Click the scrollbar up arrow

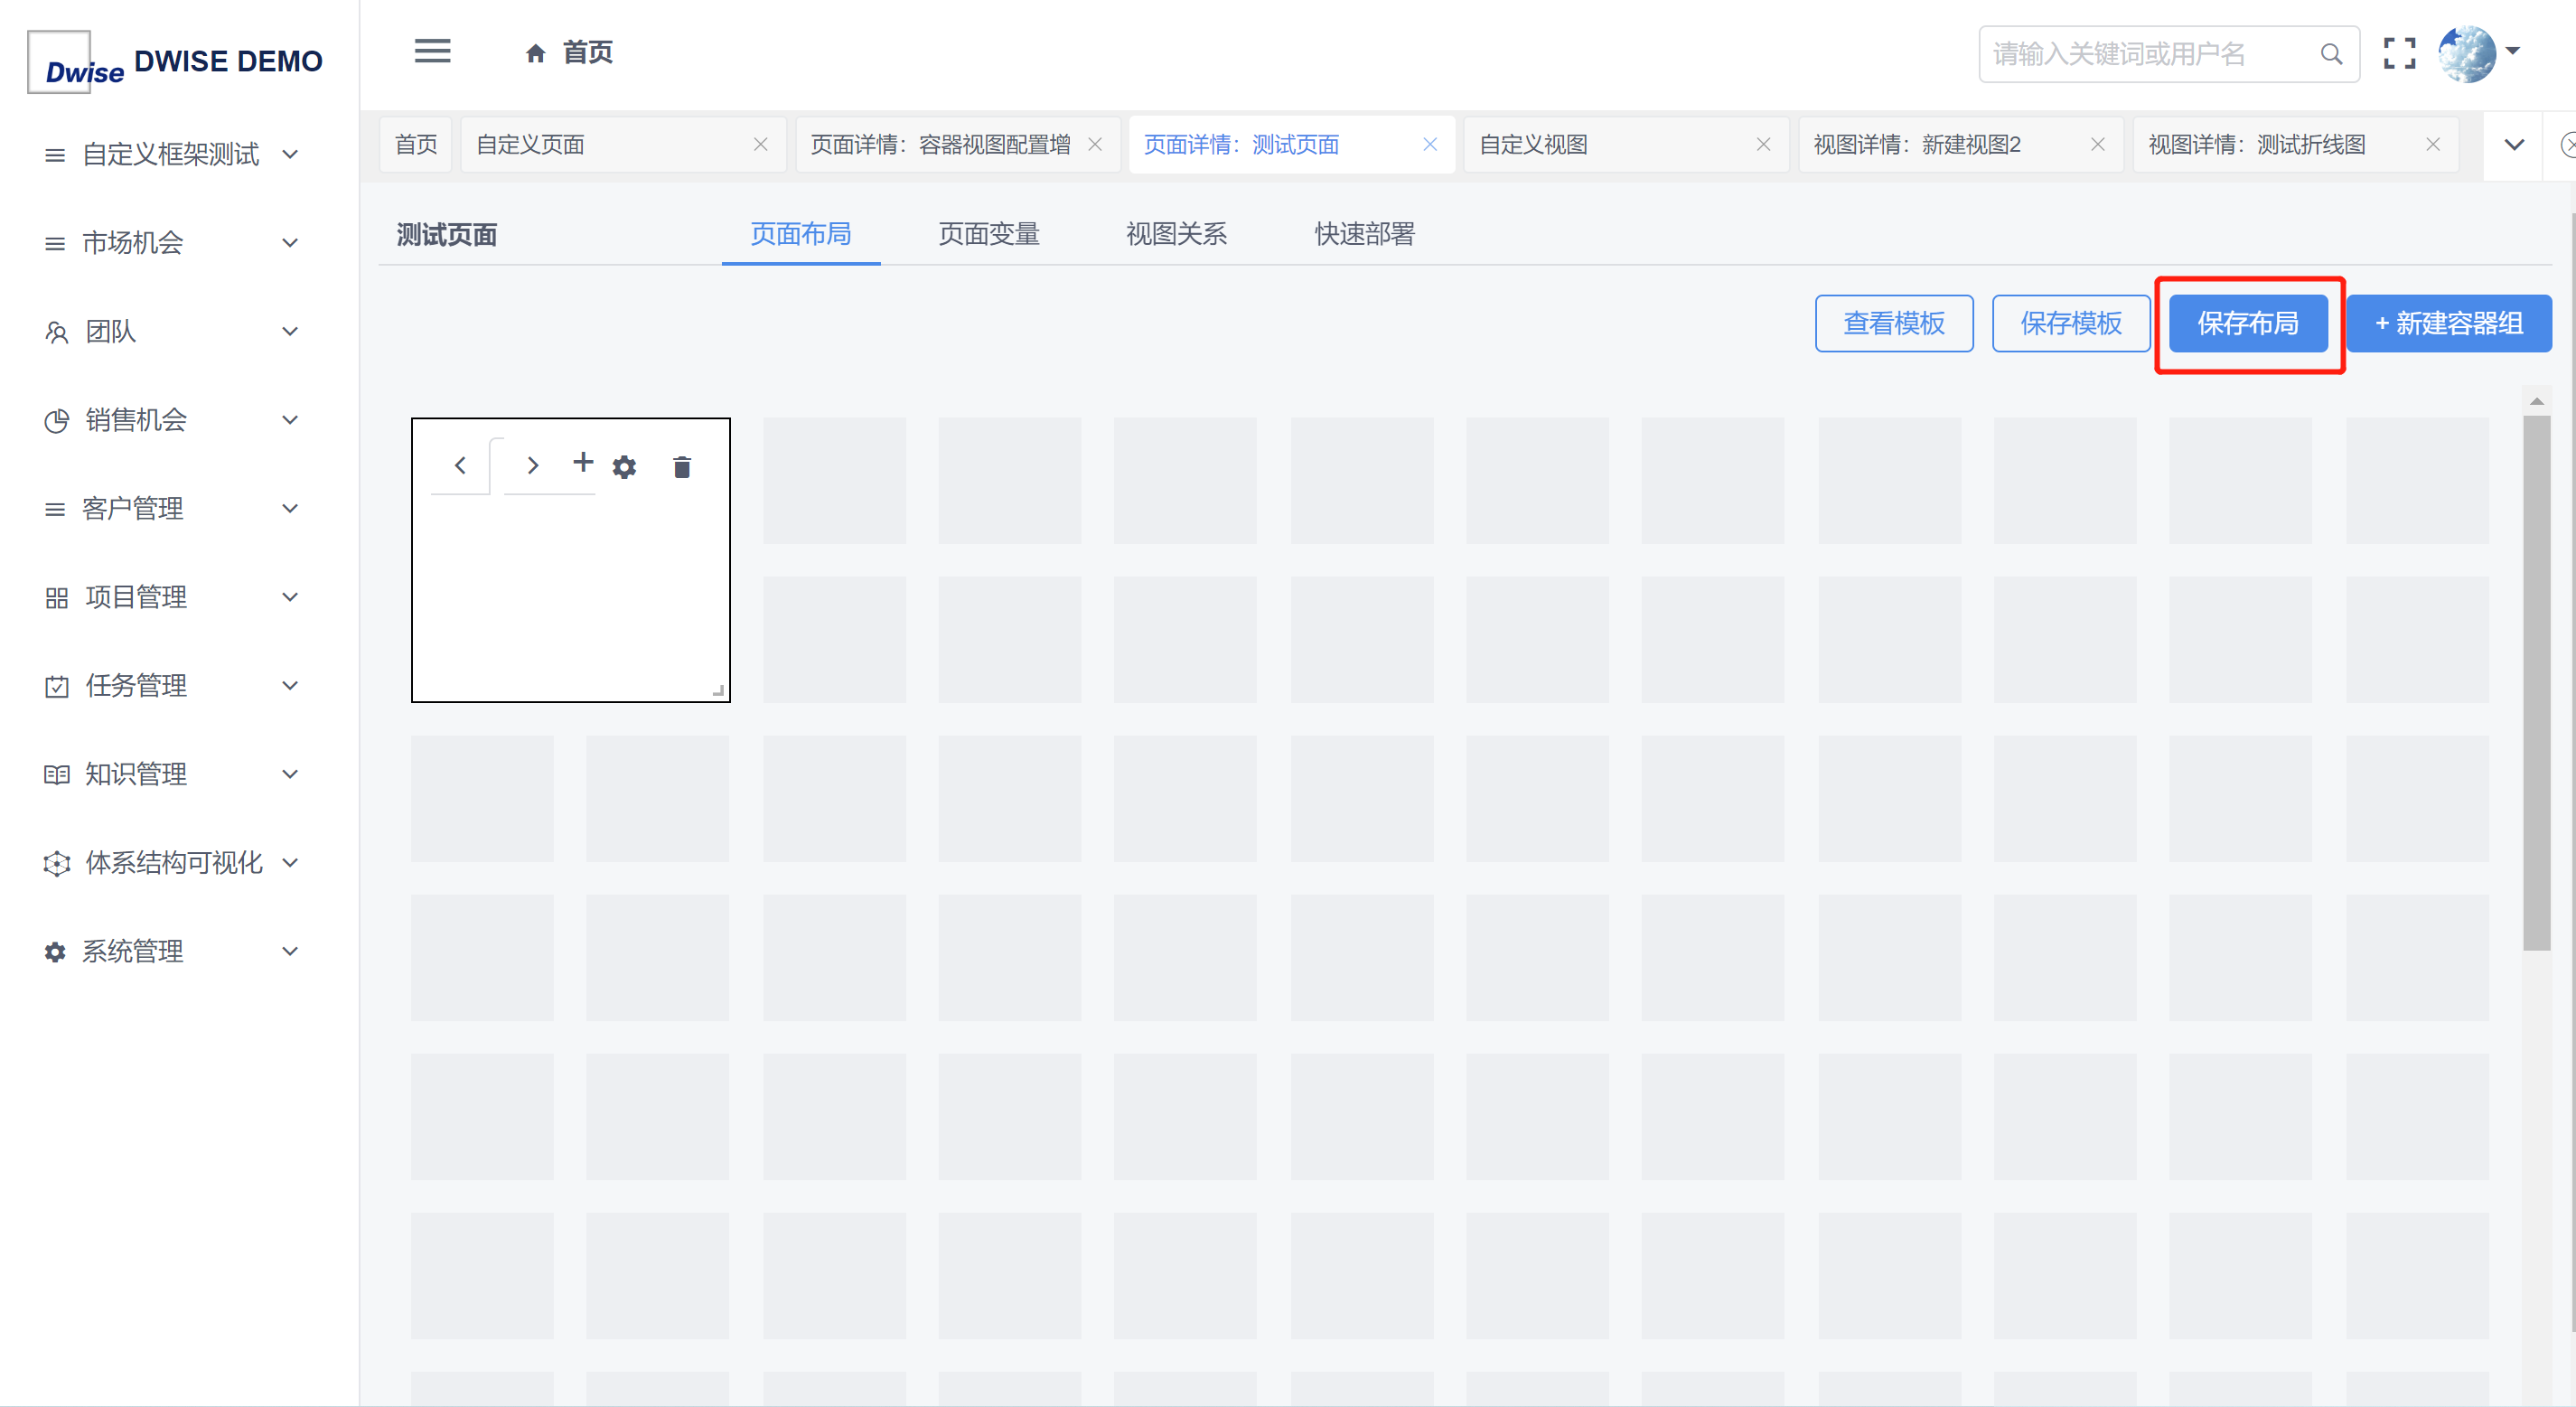click(x=2536, y=401)
